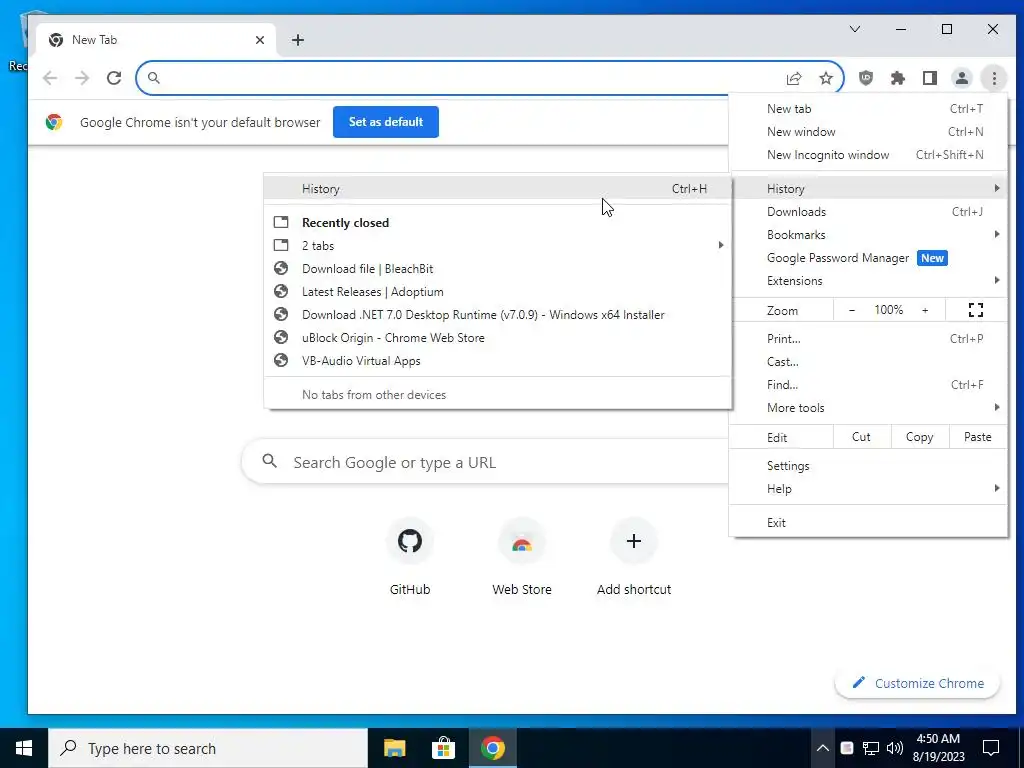
Task: Close the New Tab tab
Action: click(260, 40)
